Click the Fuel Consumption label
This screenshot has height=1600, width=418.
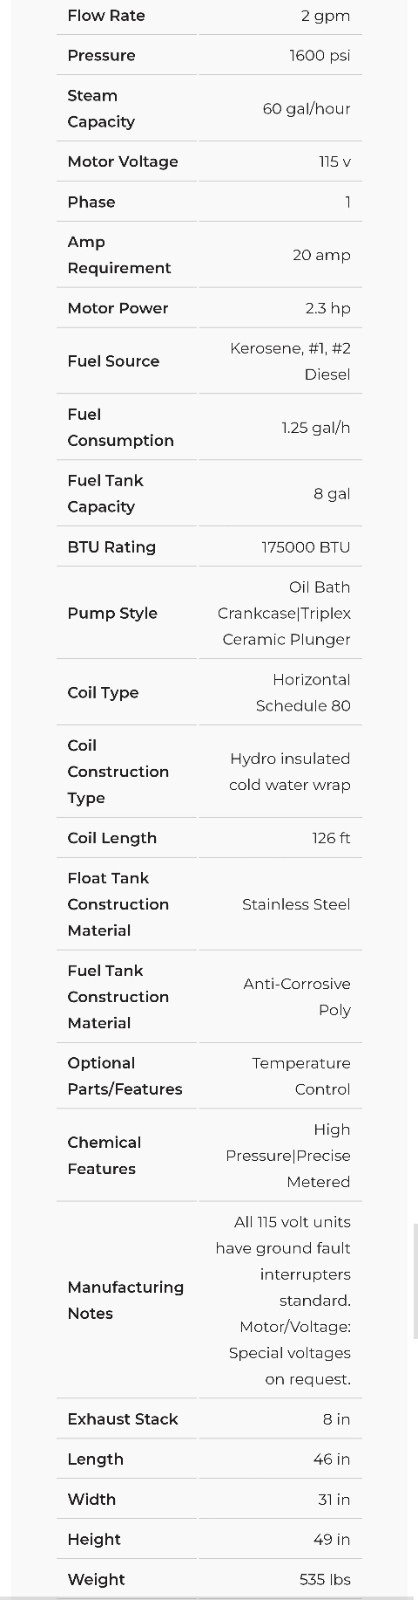[120, 427]
